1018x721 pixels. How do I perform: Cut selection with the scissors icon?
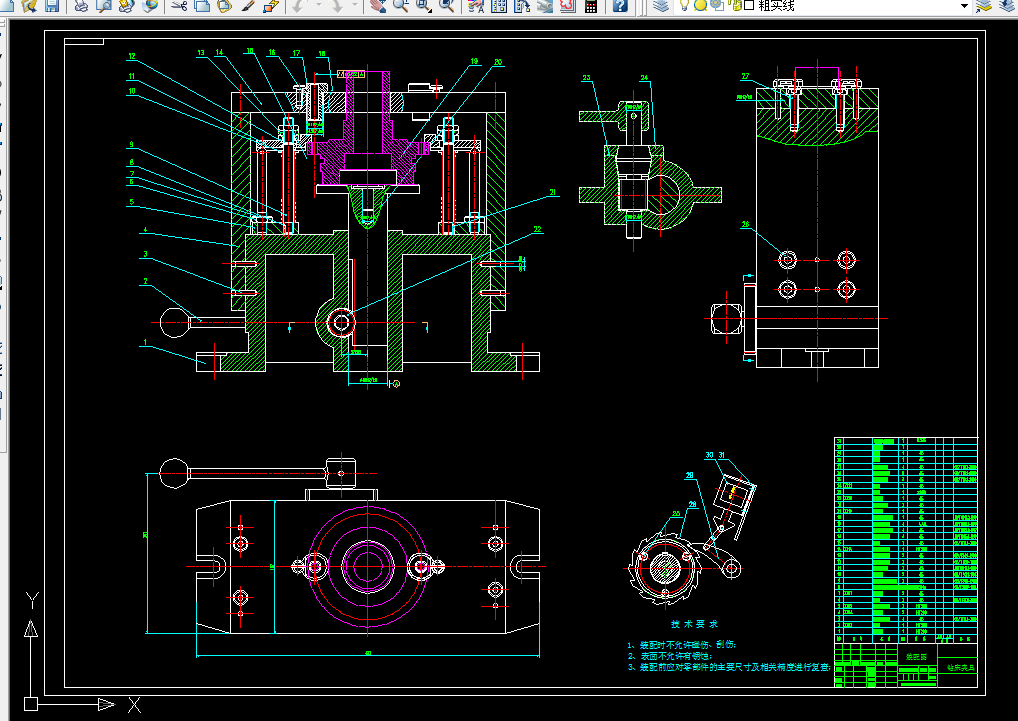coord(180,6)
